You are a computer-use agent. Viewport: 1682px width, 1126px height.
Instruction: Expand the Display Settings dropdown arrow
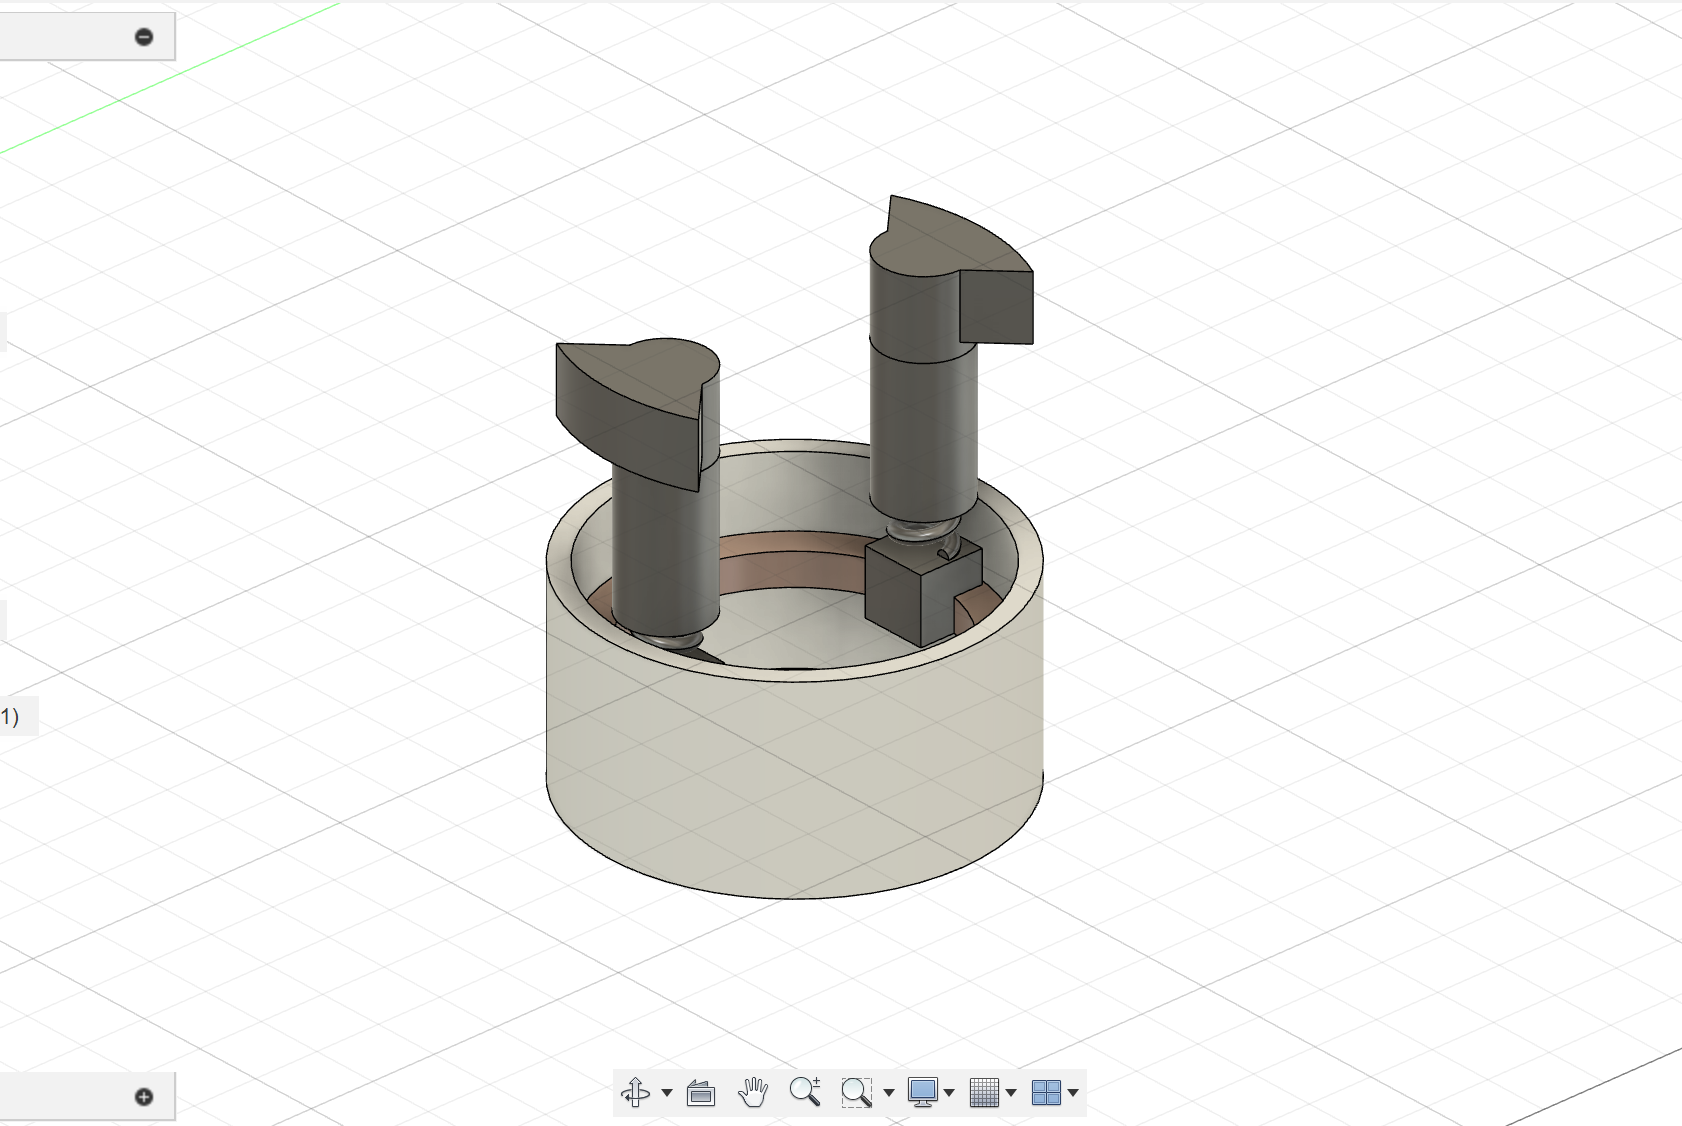tap(949, 1093)
